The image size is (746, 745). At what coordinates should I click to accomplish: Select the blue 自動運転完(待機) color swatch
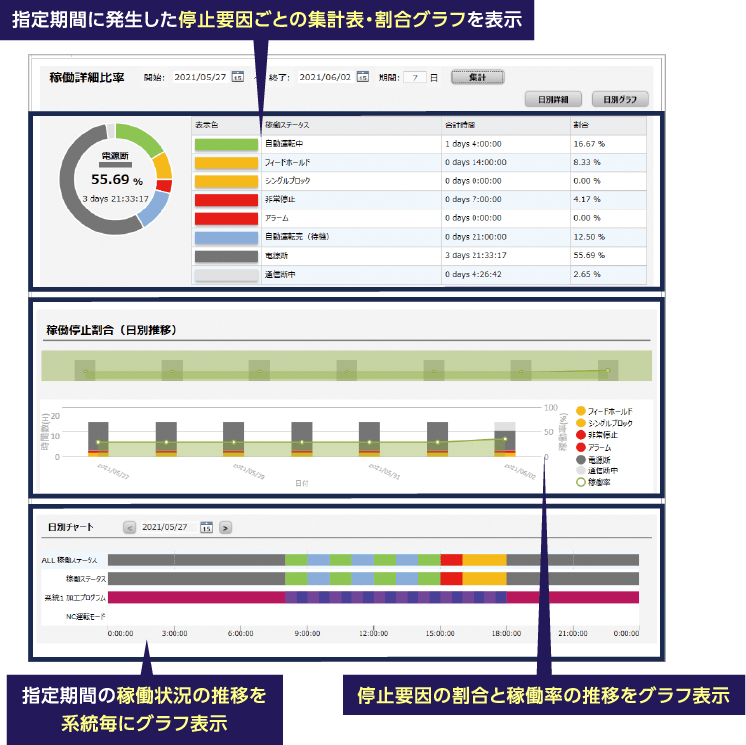(226, 237)
